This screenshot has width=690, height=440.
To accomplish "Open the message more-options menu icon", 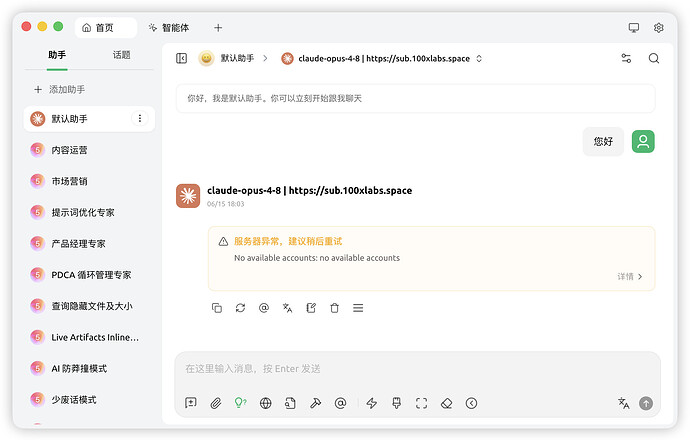I will (358, 308).
